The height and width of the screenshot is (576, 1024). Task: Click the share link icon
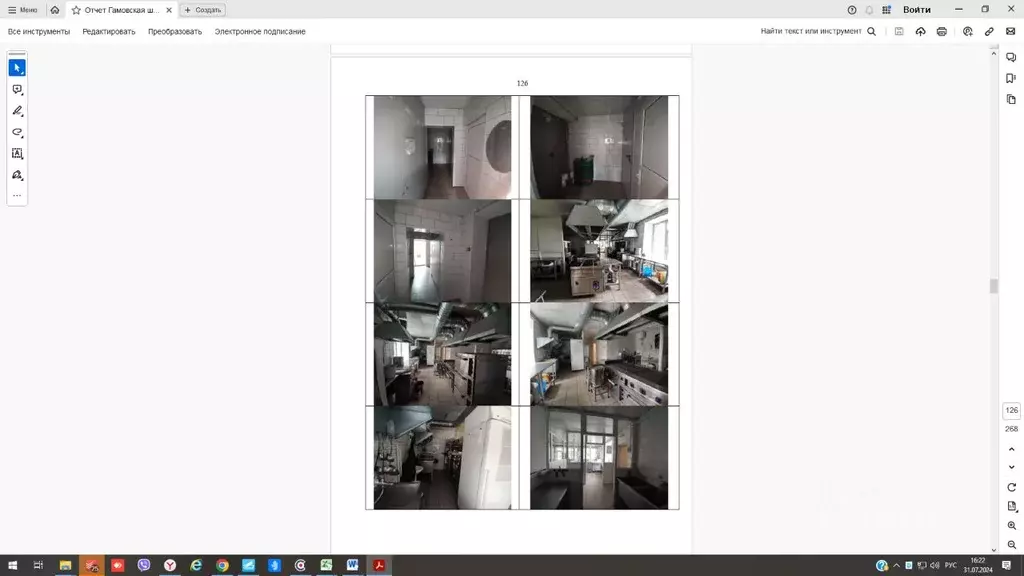989,32
